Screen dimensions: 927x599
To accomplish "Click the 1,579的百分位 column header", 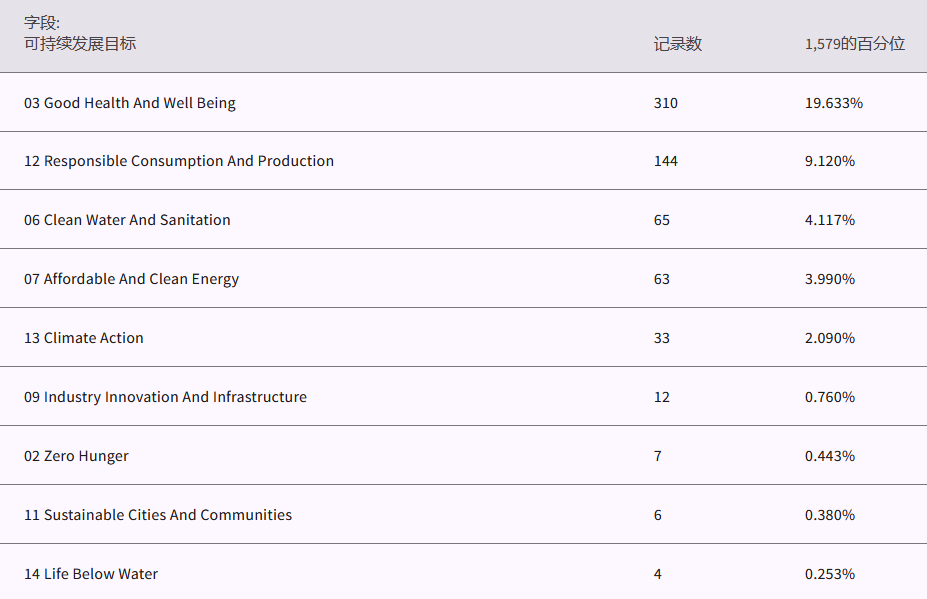I will tap(854, 44).
